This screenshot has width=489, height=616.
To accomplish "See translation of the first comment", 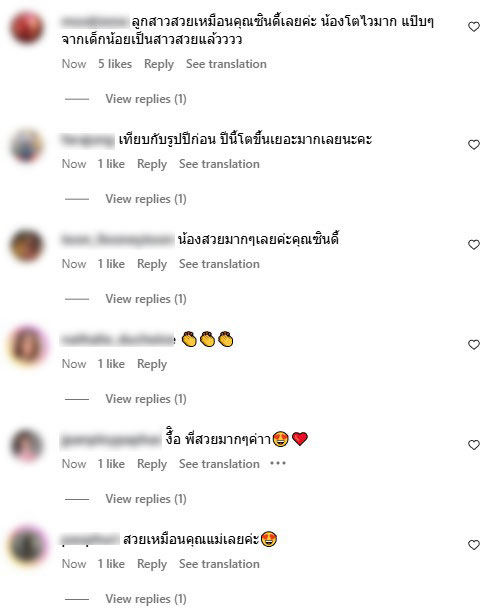I will [226, 64].
